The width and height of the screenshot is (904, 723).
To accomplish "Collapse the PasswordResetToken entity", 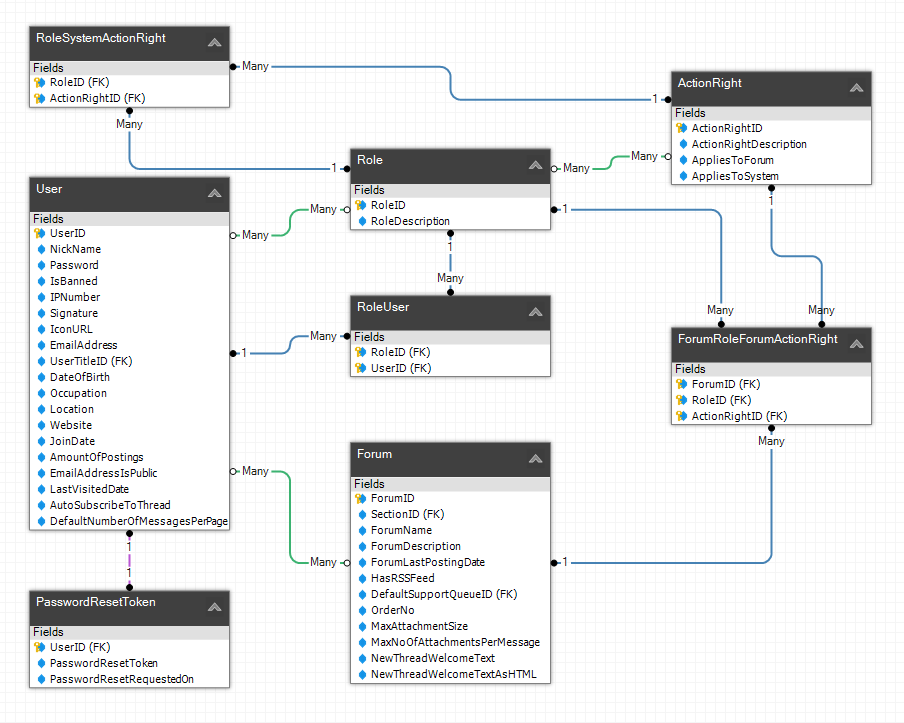I will point(214,607).
